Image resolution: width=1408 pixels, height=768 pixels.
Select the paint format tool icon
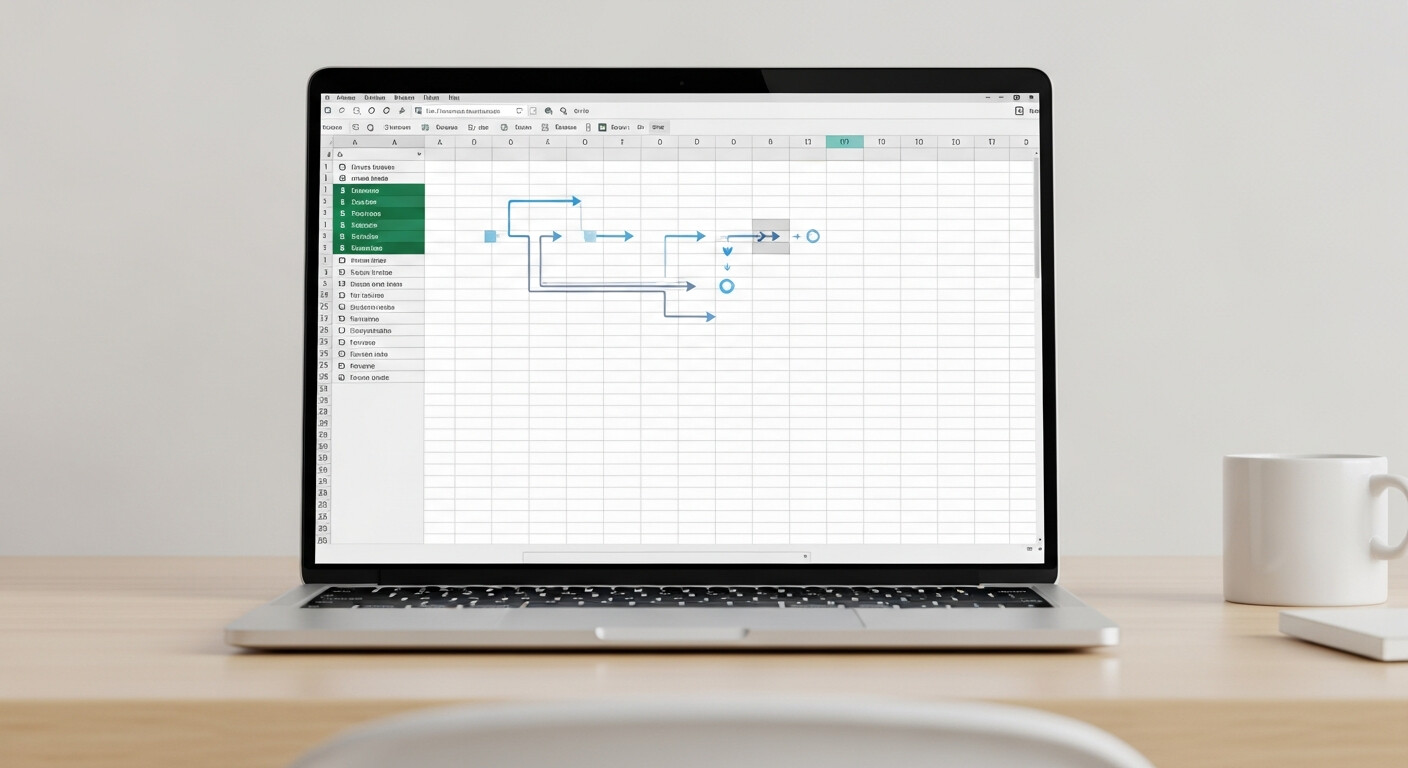(402, 110)
